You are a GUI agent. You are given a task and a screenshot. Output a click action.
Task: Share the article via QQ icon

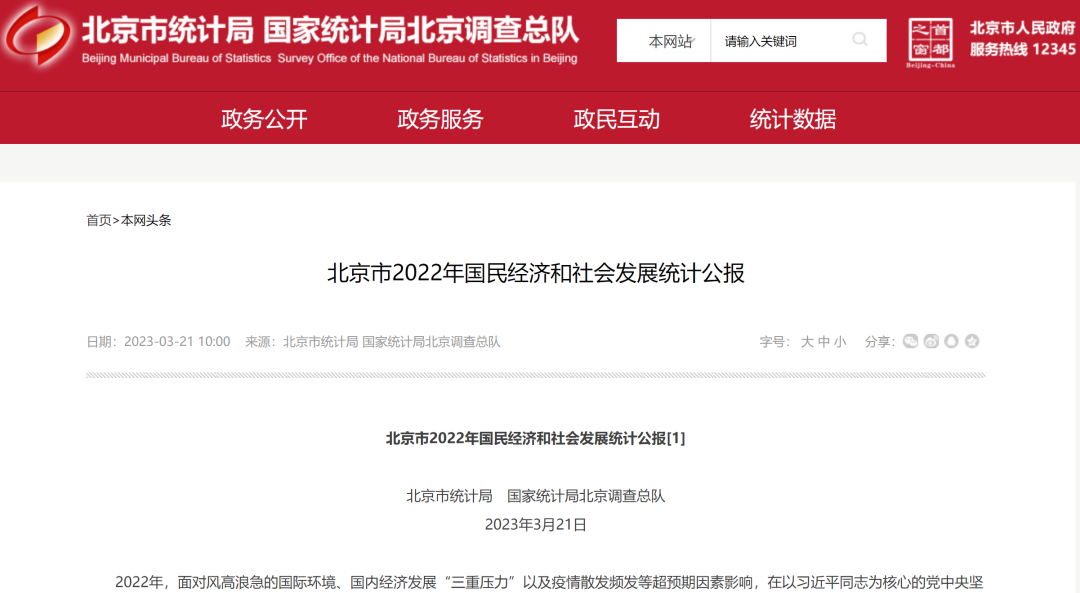(951, 342)
